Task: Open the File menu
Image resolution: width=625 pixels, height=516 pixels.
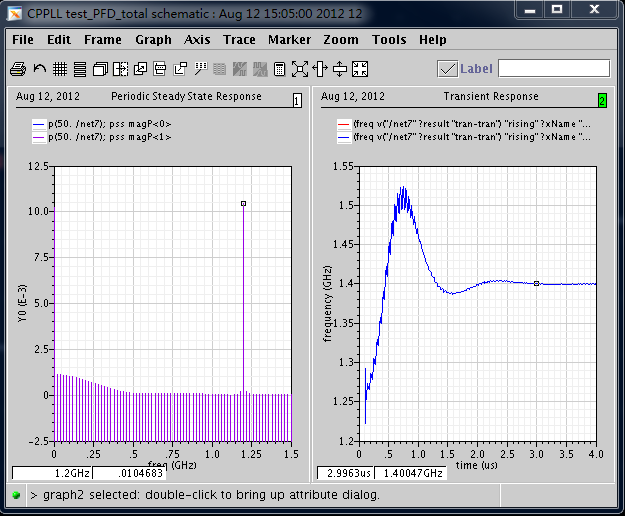Action: click(x=23, y=40)
